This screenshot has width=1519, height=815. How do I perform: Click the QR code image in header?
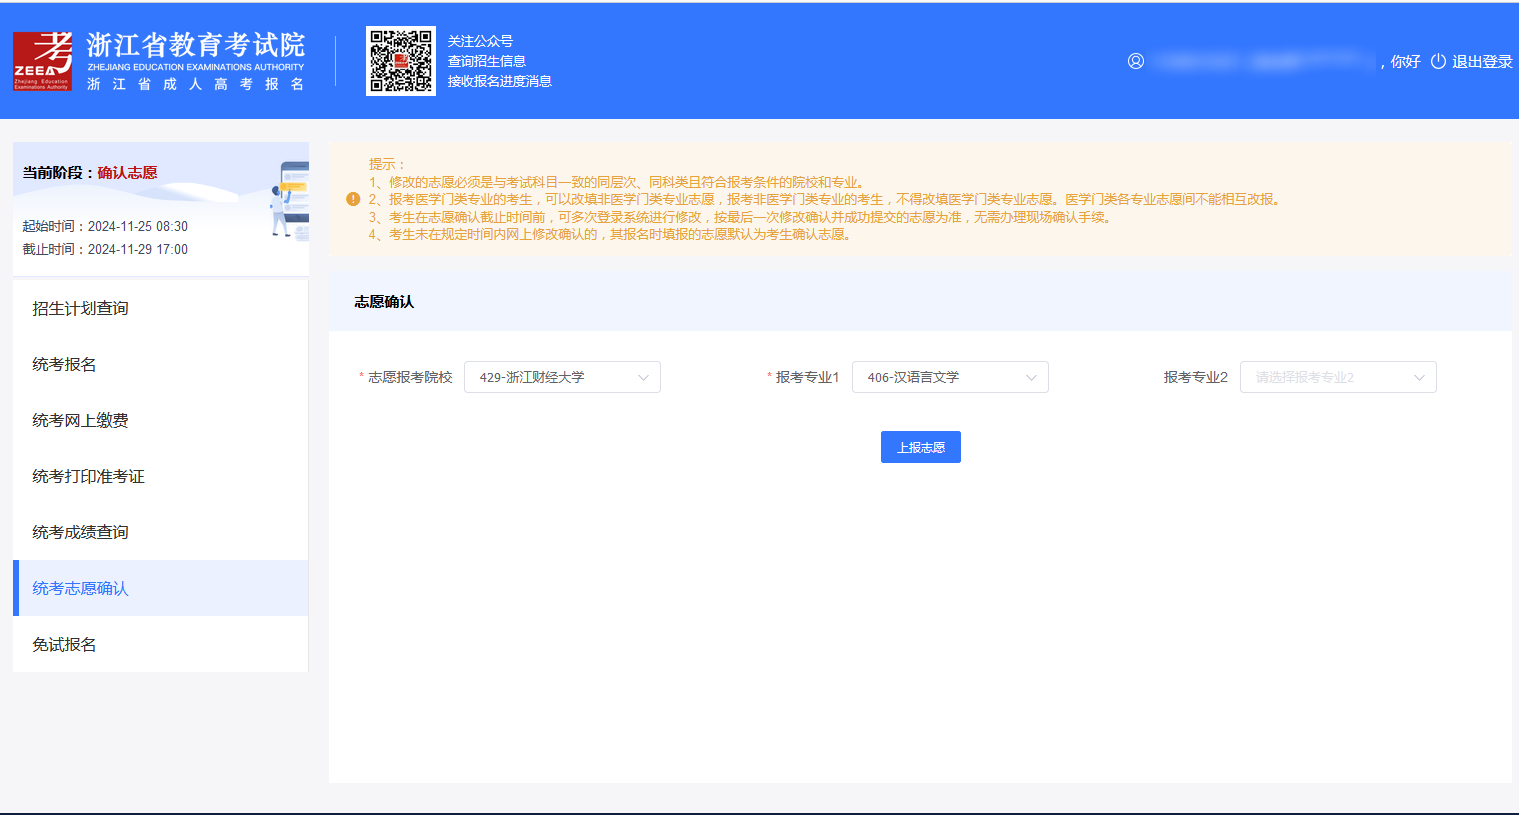(400, 61)
